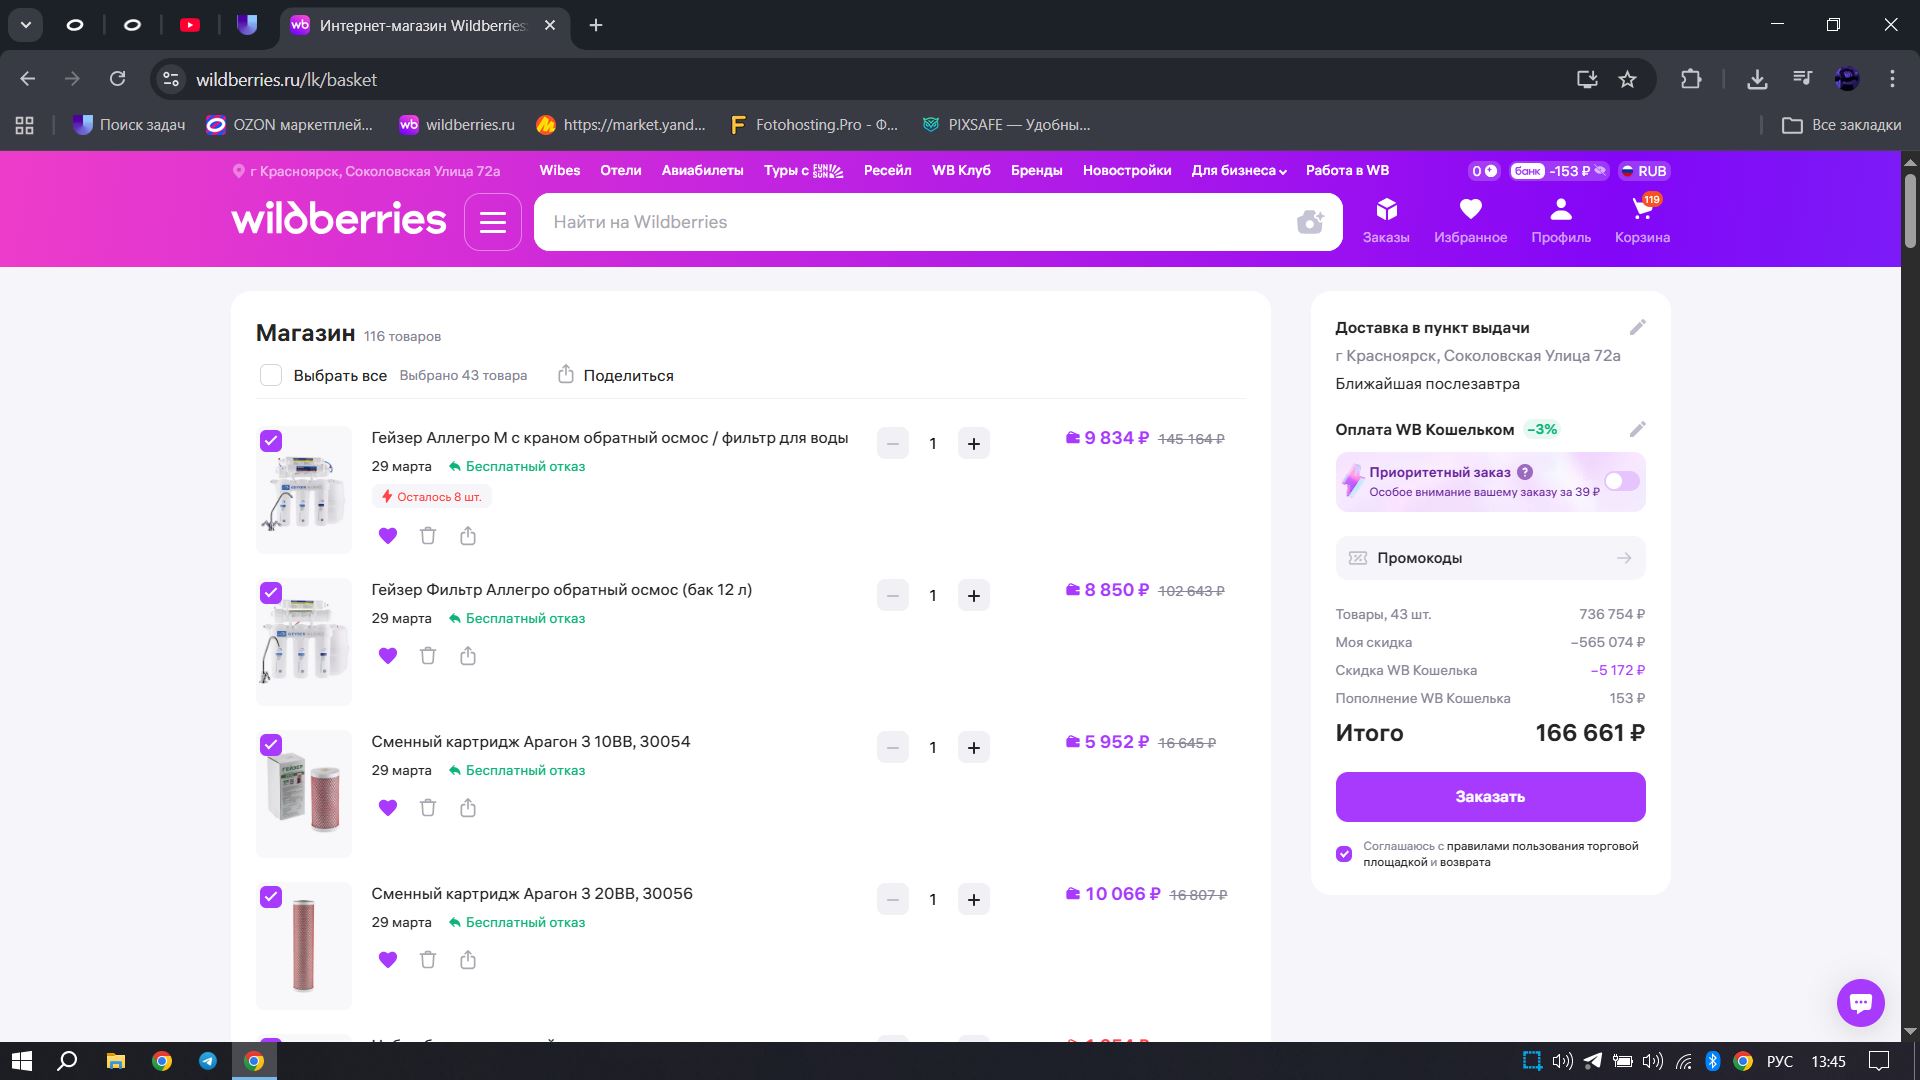The width and height of the screenshot is (1920, 1080).
Task: Go to the WB Клуб menu item
Action: tap(960, 171)
